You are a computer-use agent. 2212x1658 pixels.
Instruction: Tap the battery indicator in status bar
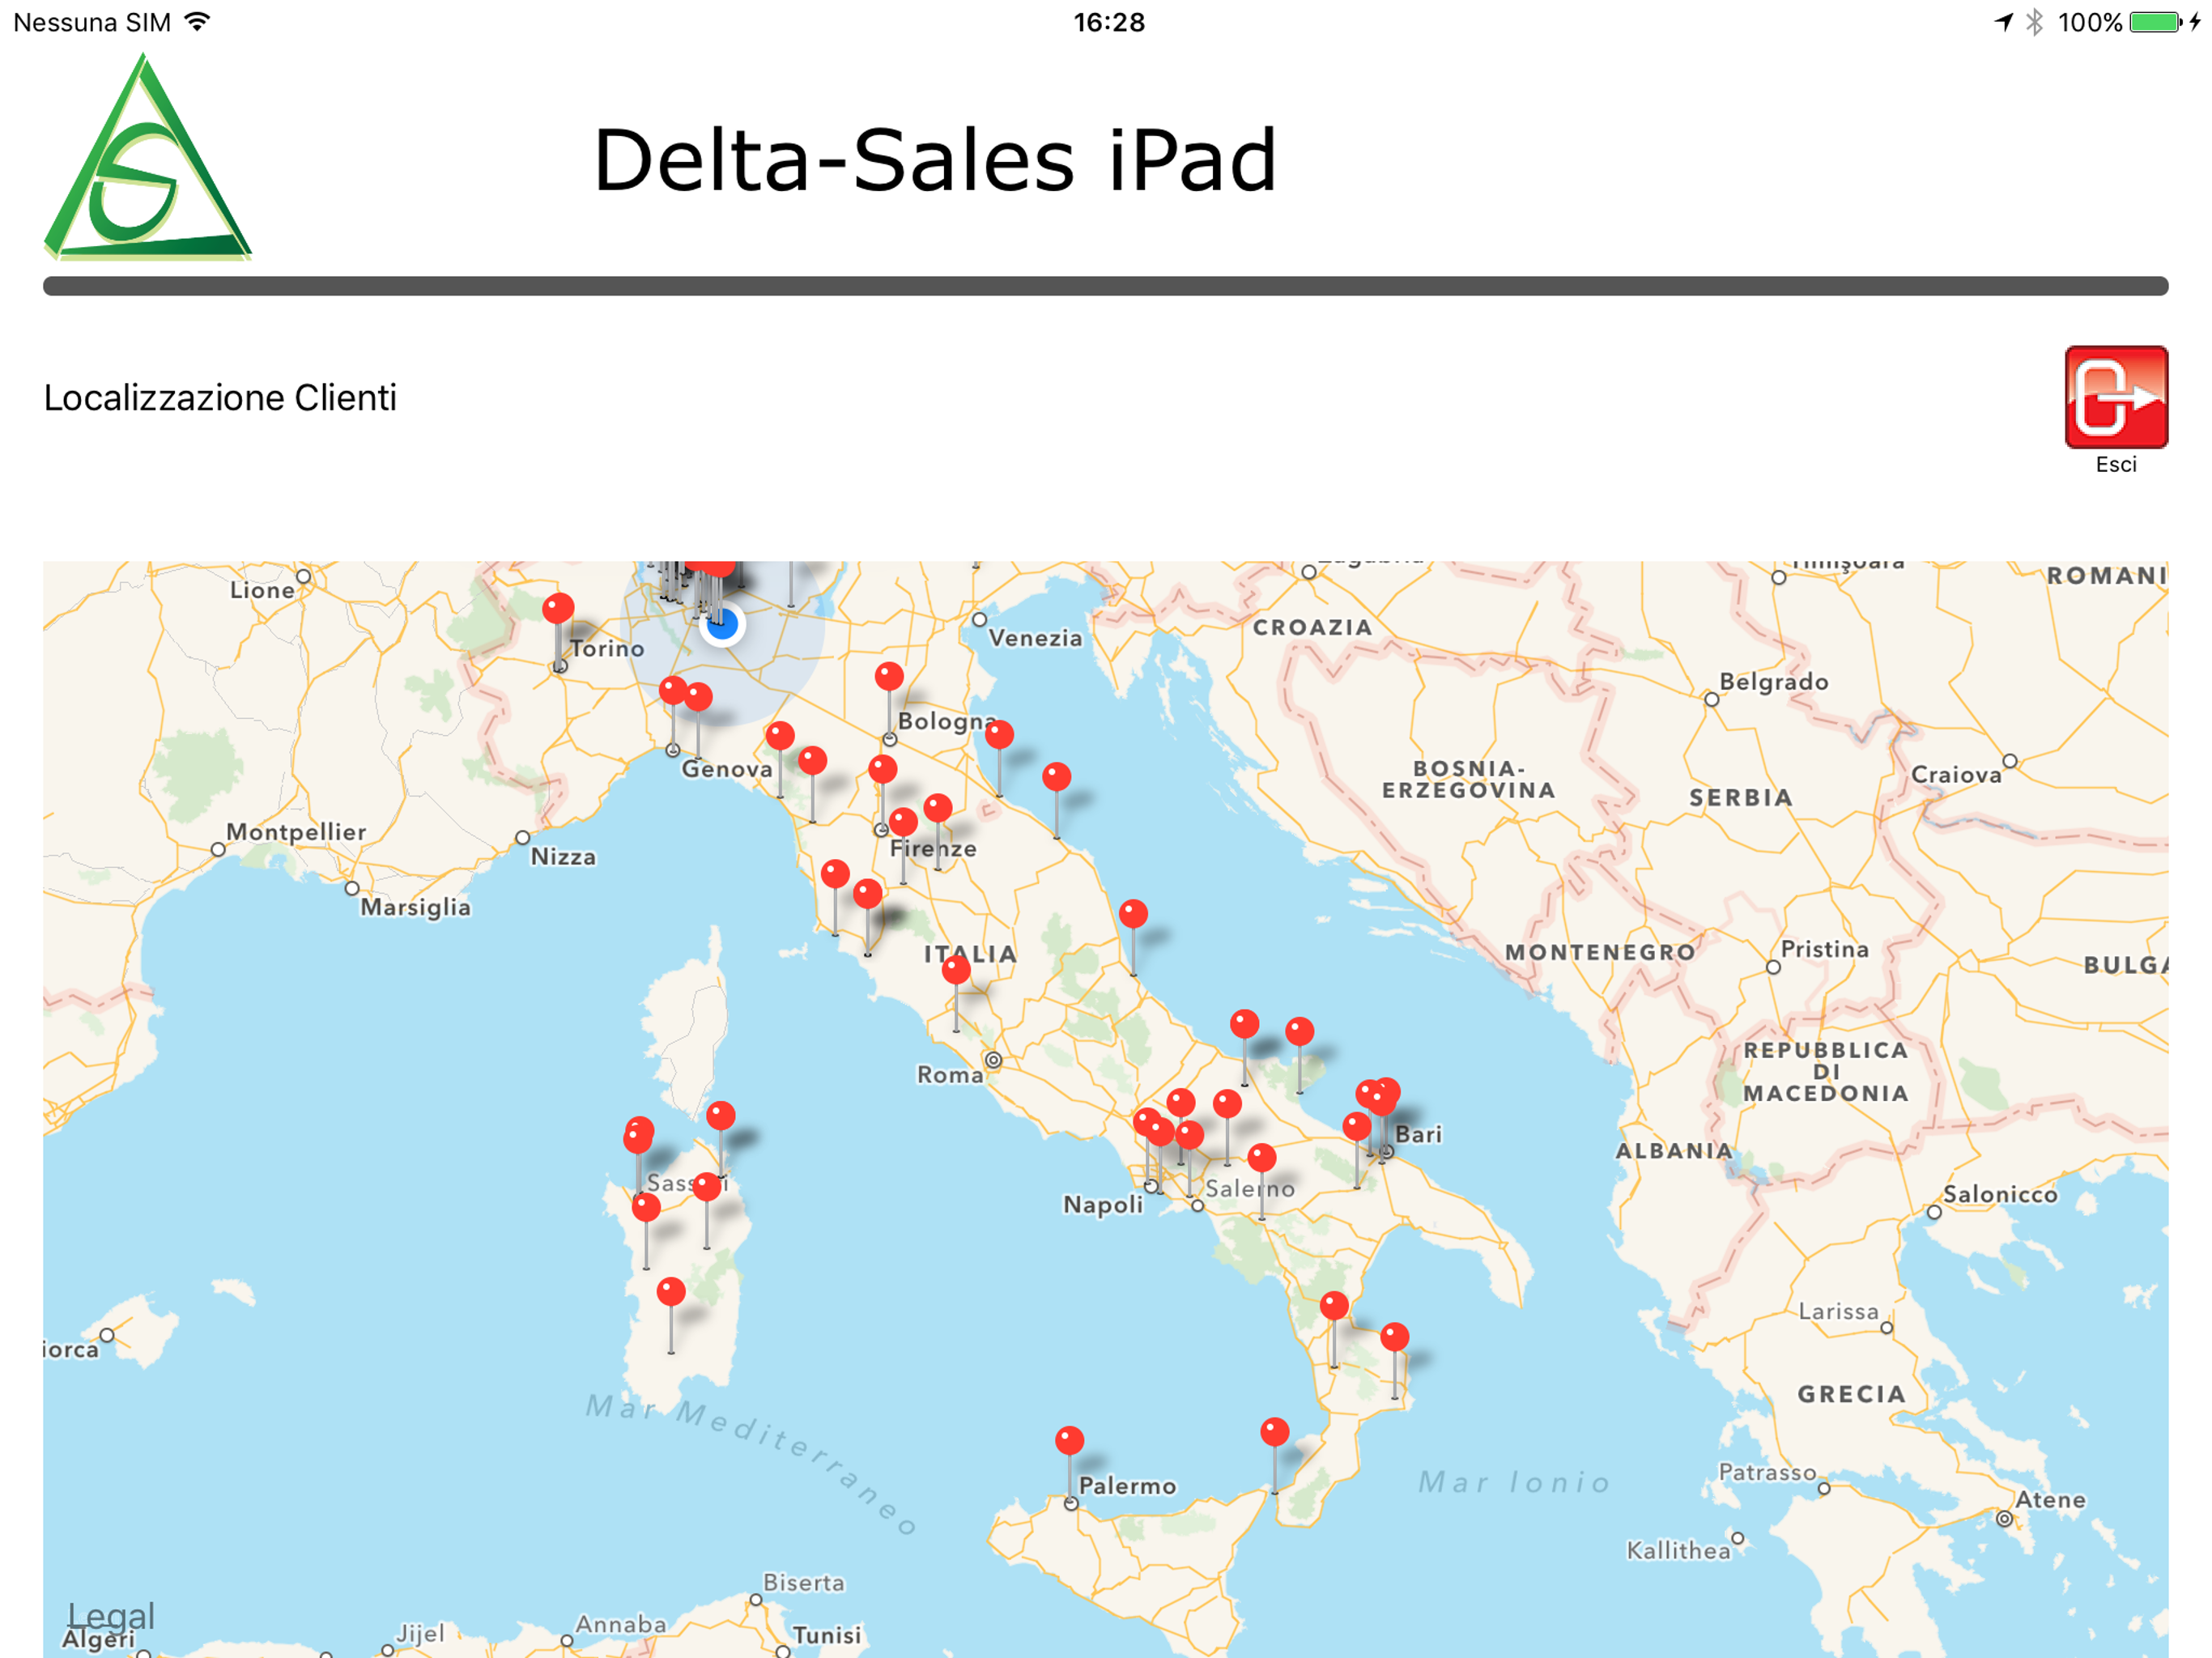point(2154,22)
